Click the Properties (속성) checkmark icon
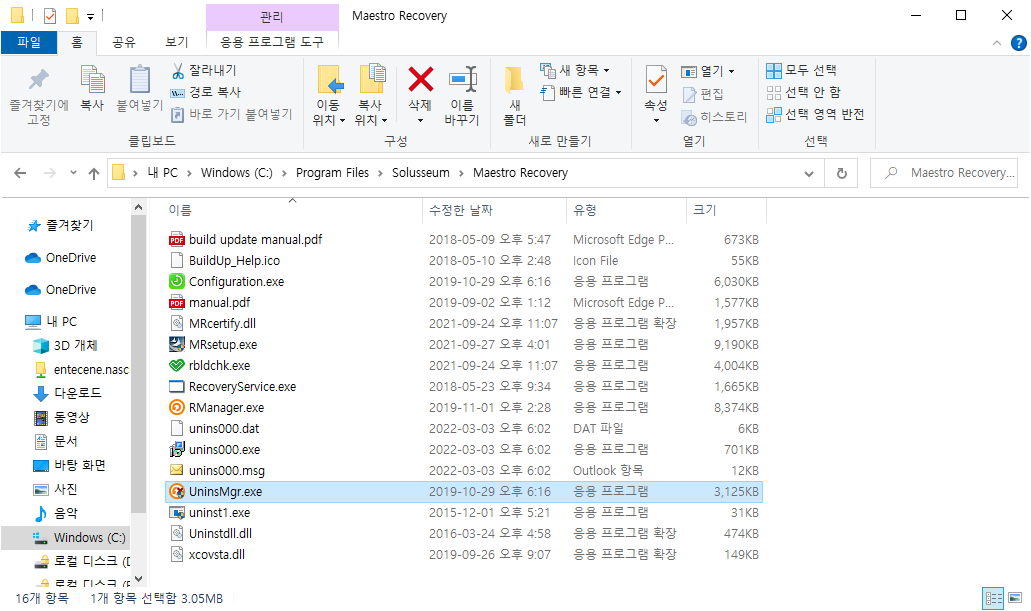This screenshot has width=1031, height=611. coord(656,80)
